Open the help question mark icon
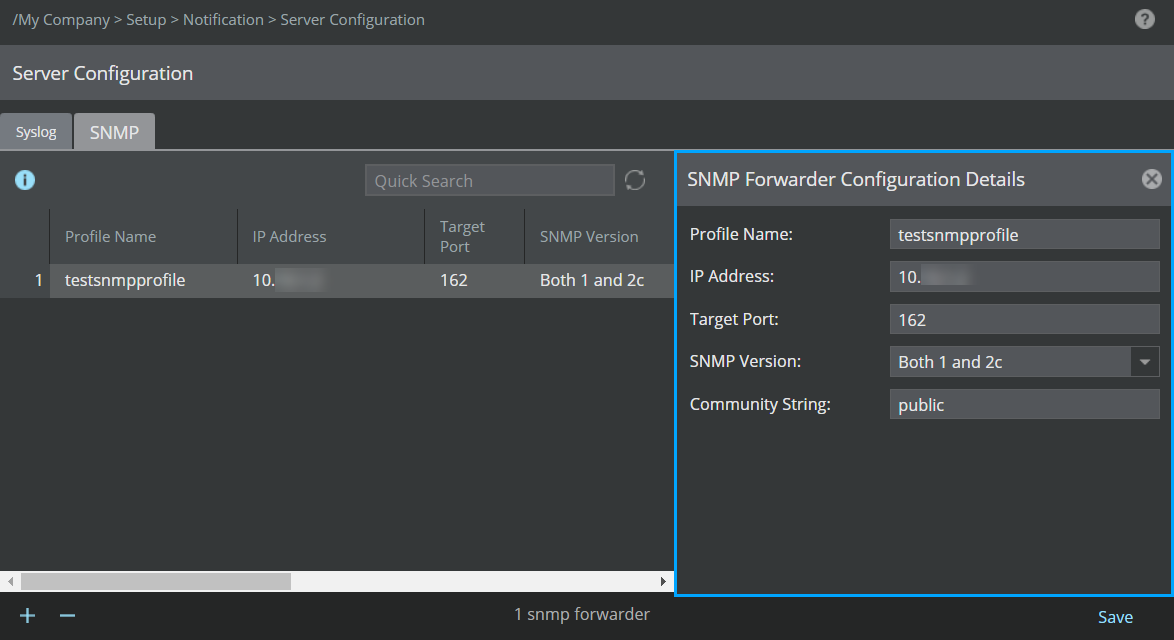The width and height of the screenshot is (1174, 640). (1144, 19)
